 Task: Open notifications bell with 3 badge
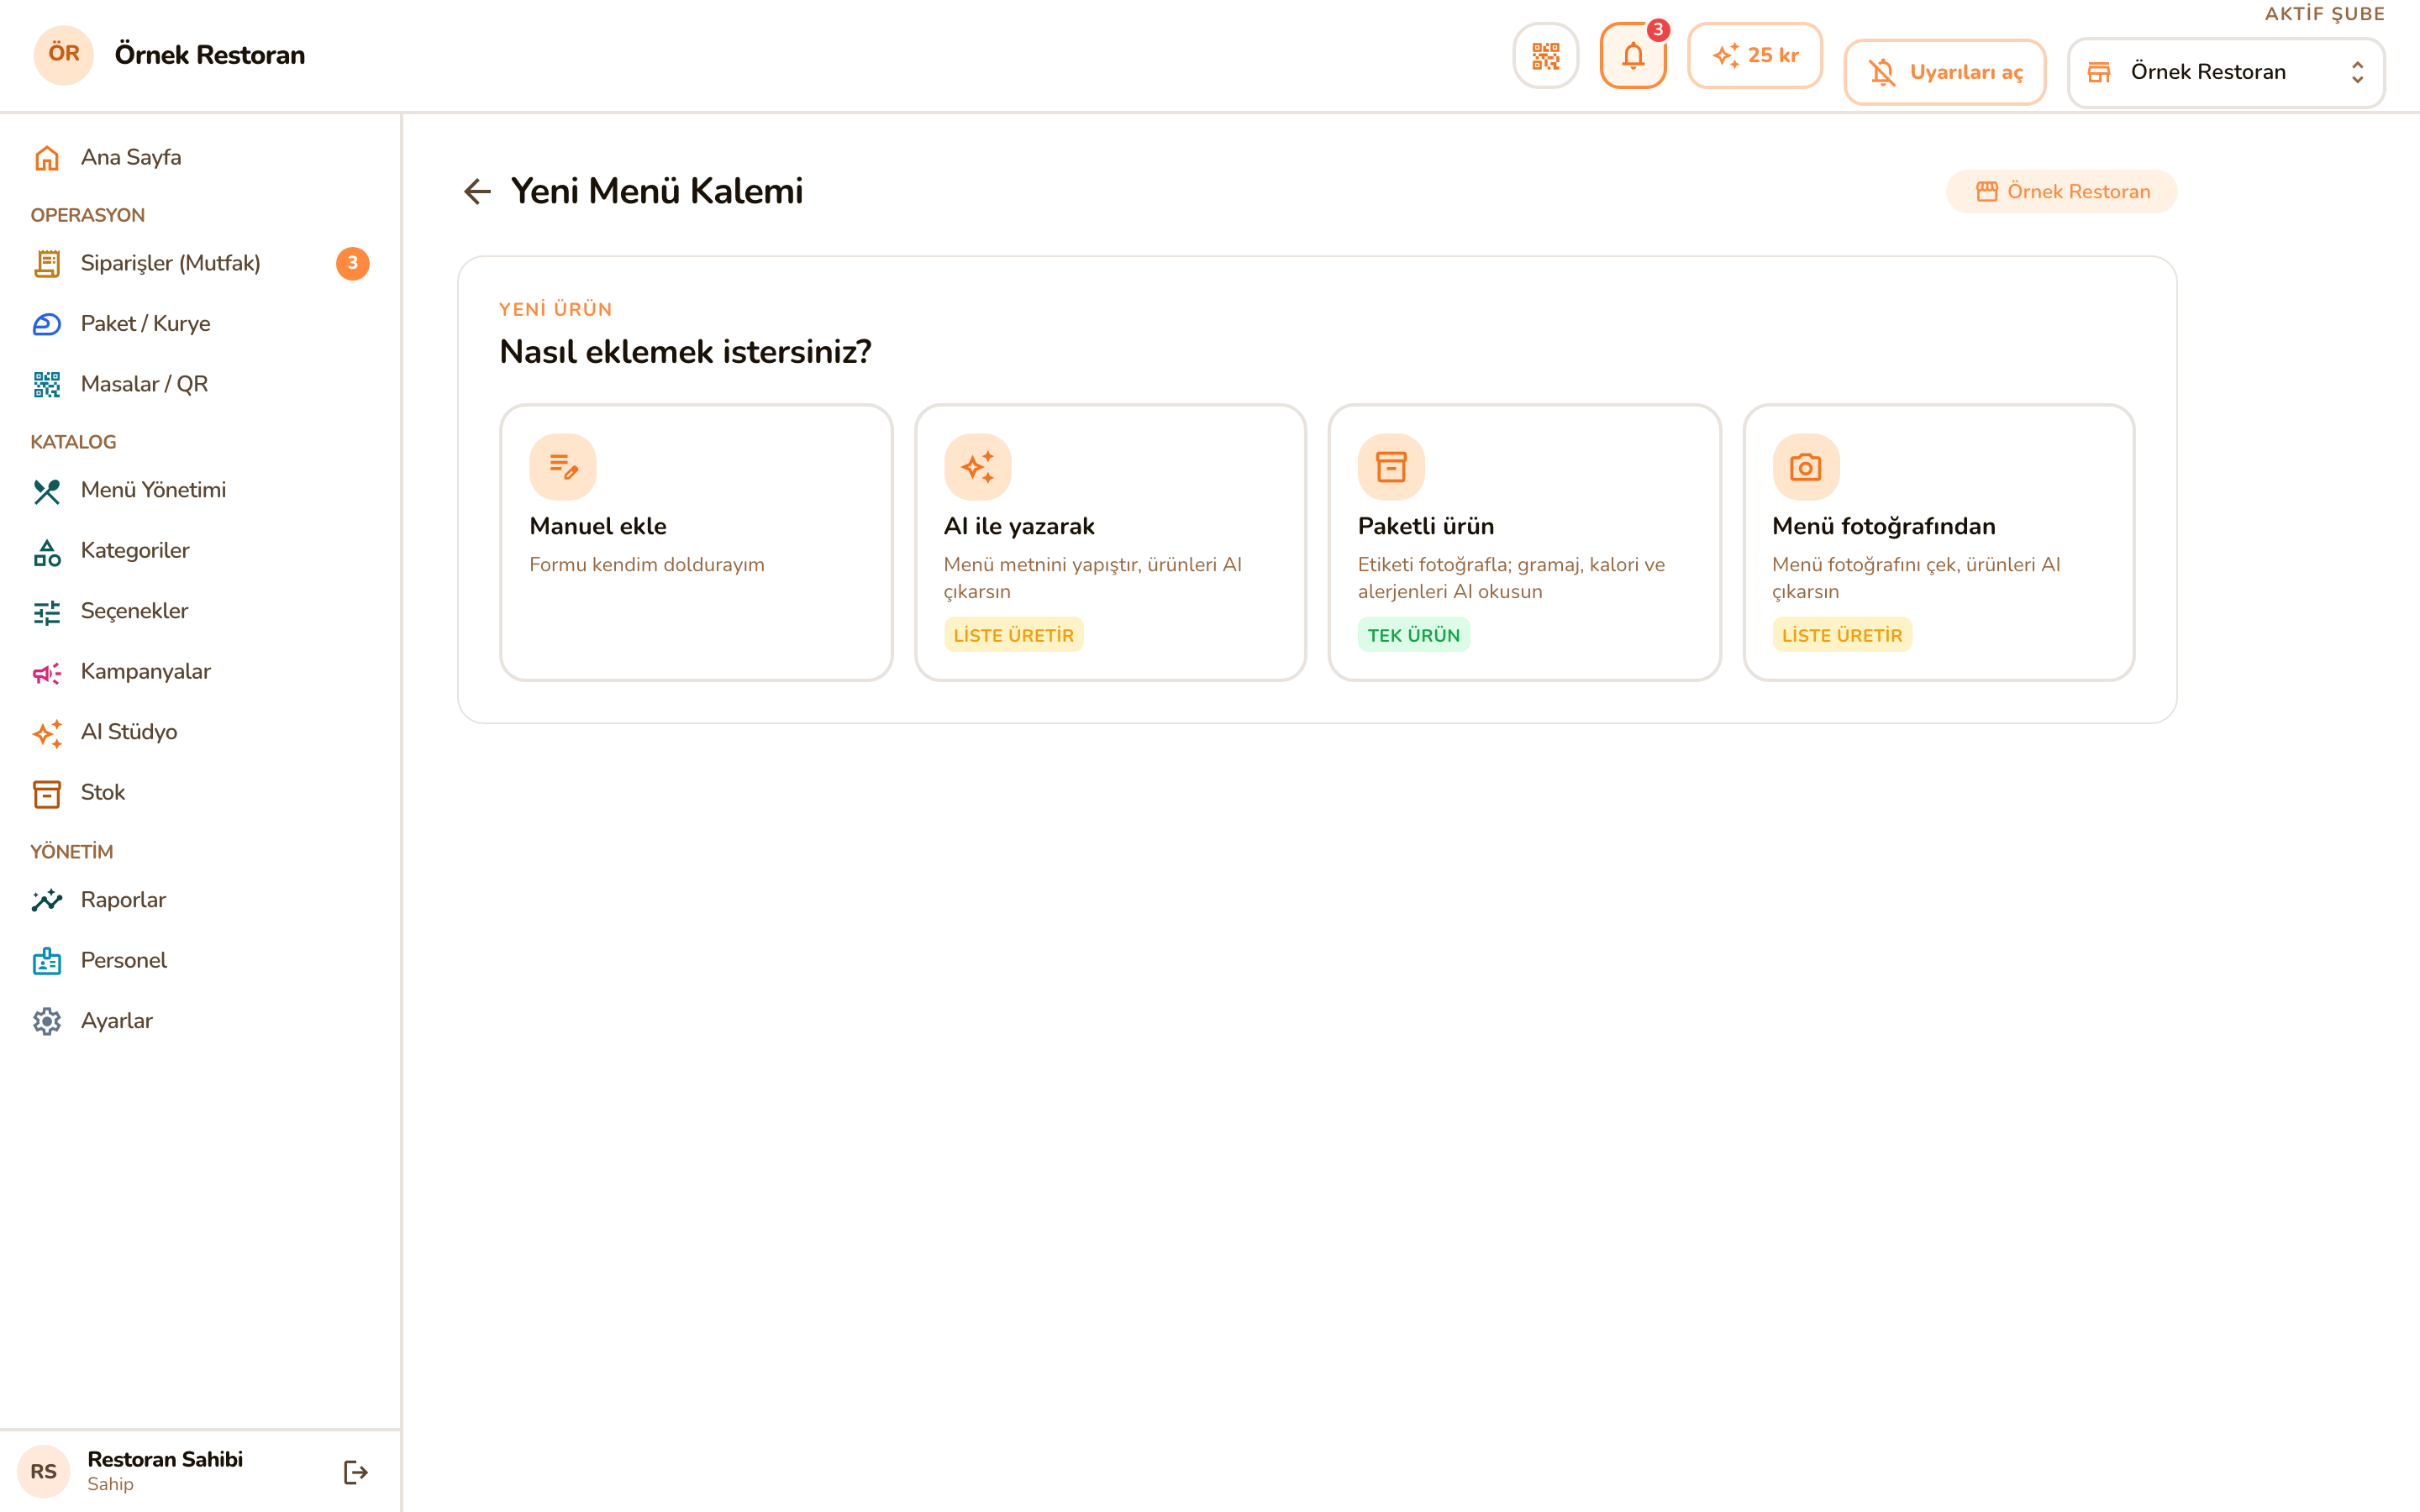click(1632, 56)
